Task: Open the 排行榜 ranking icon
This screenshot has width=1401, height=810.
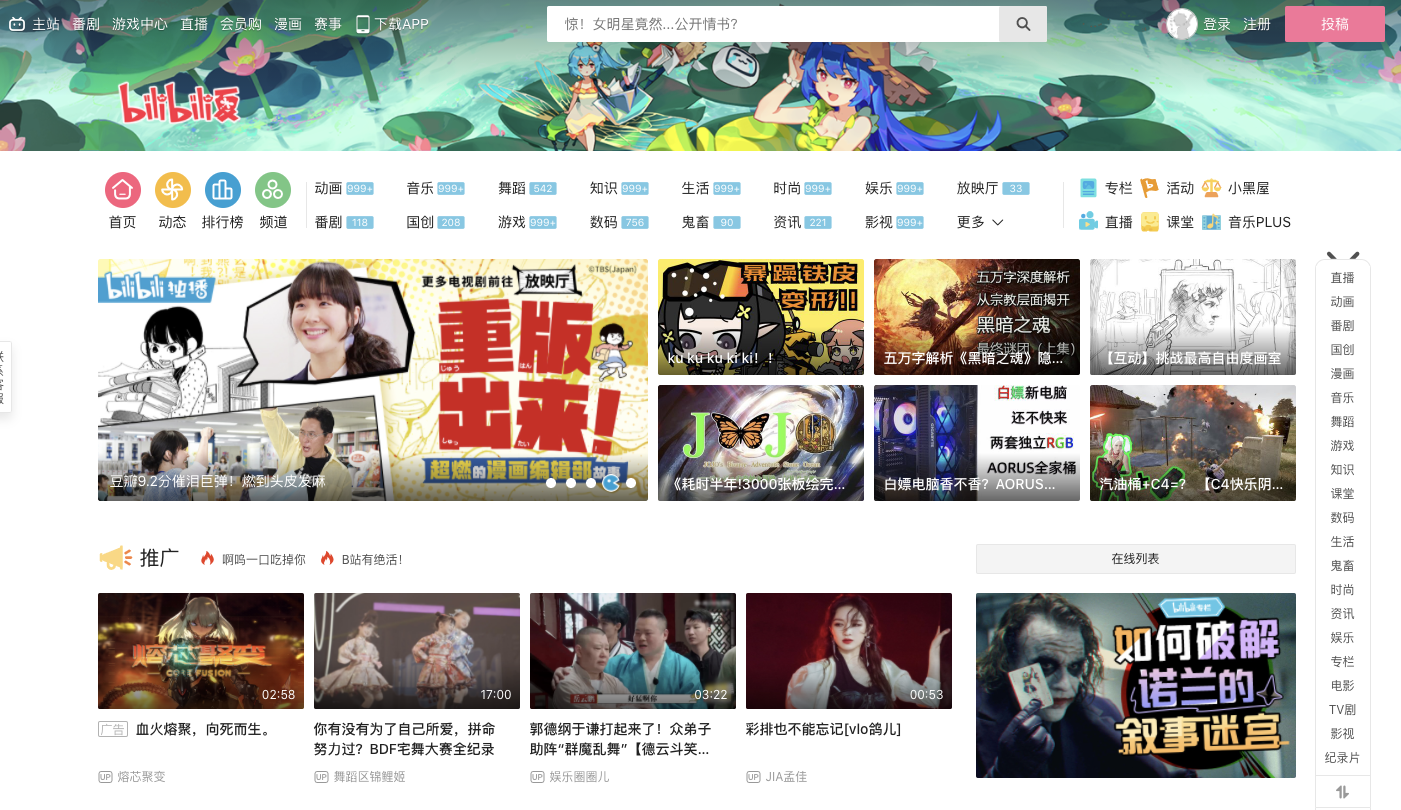Action: click(223, 190)
